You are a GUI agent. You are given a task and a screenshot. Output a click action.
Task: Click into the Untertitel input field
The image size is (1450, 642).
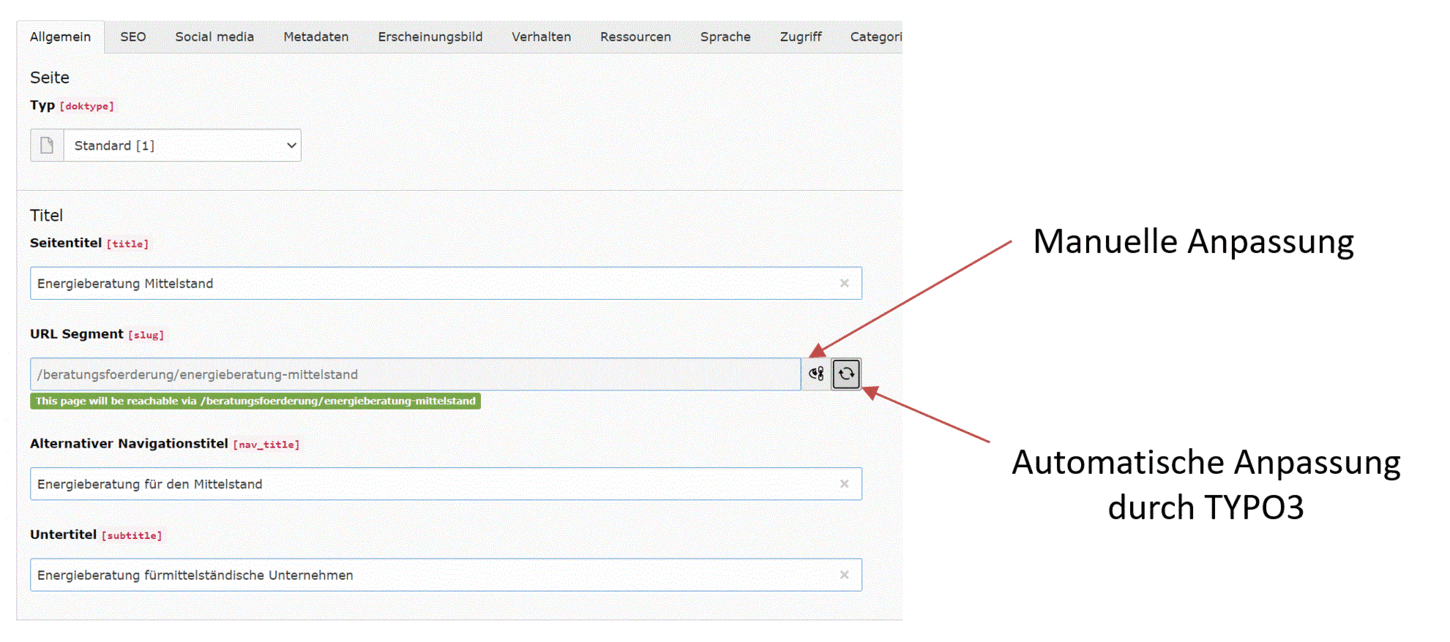click(400, 574)
